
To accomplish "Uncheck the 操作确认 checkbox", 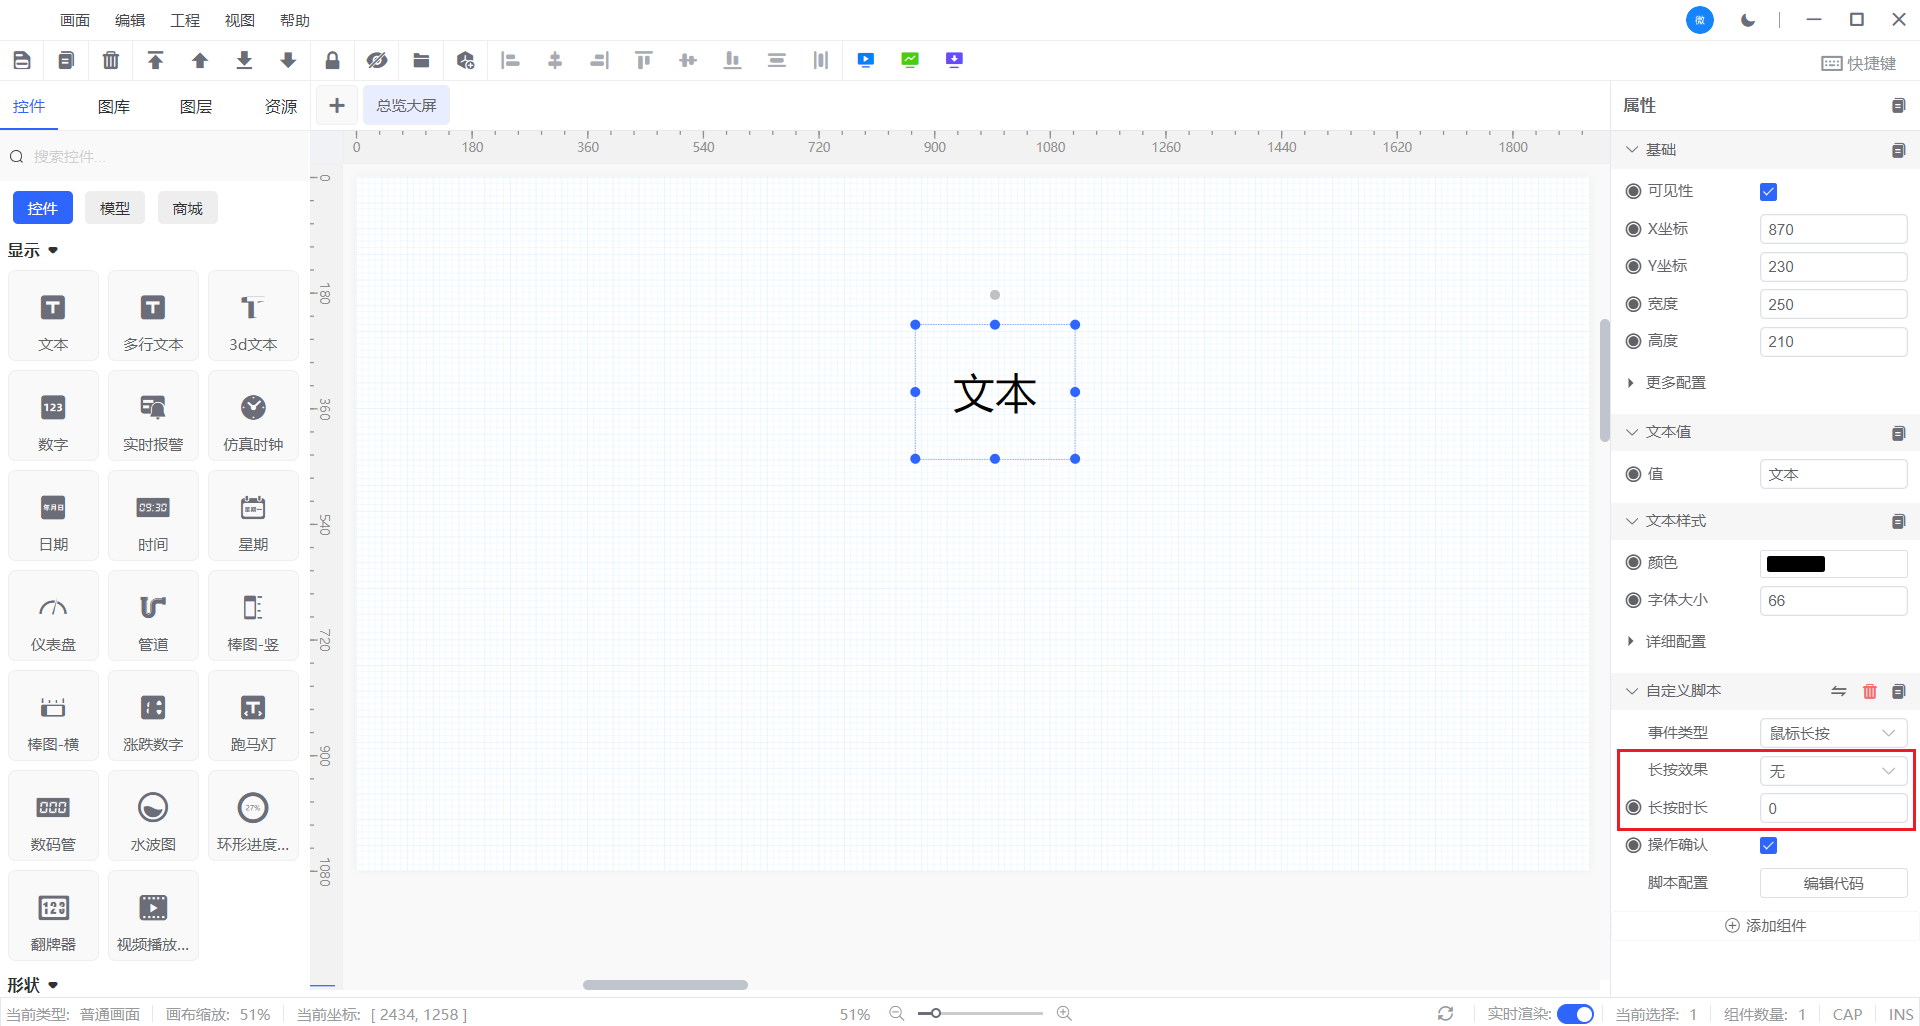I will (1768, 846).
